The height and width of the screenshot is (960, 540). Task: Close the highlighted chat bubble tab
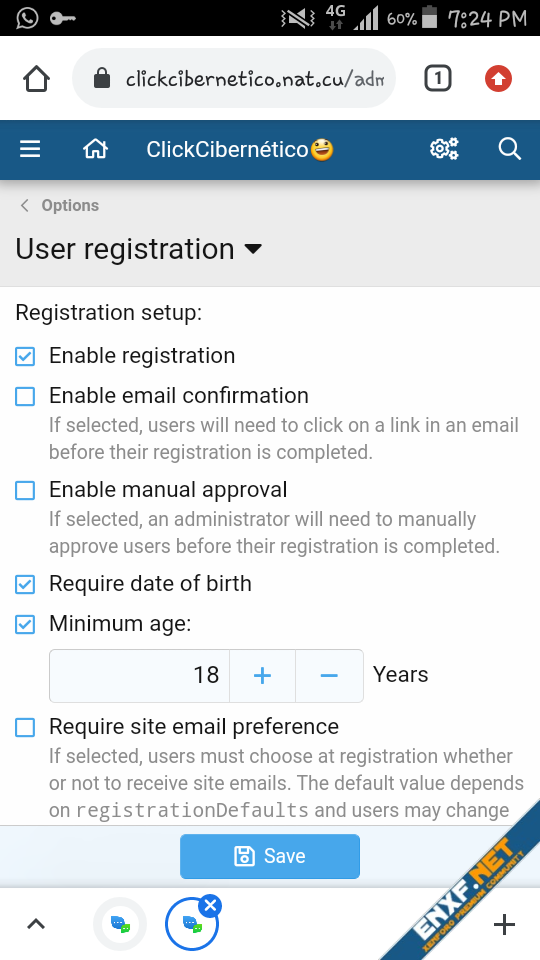click(211, 906)
